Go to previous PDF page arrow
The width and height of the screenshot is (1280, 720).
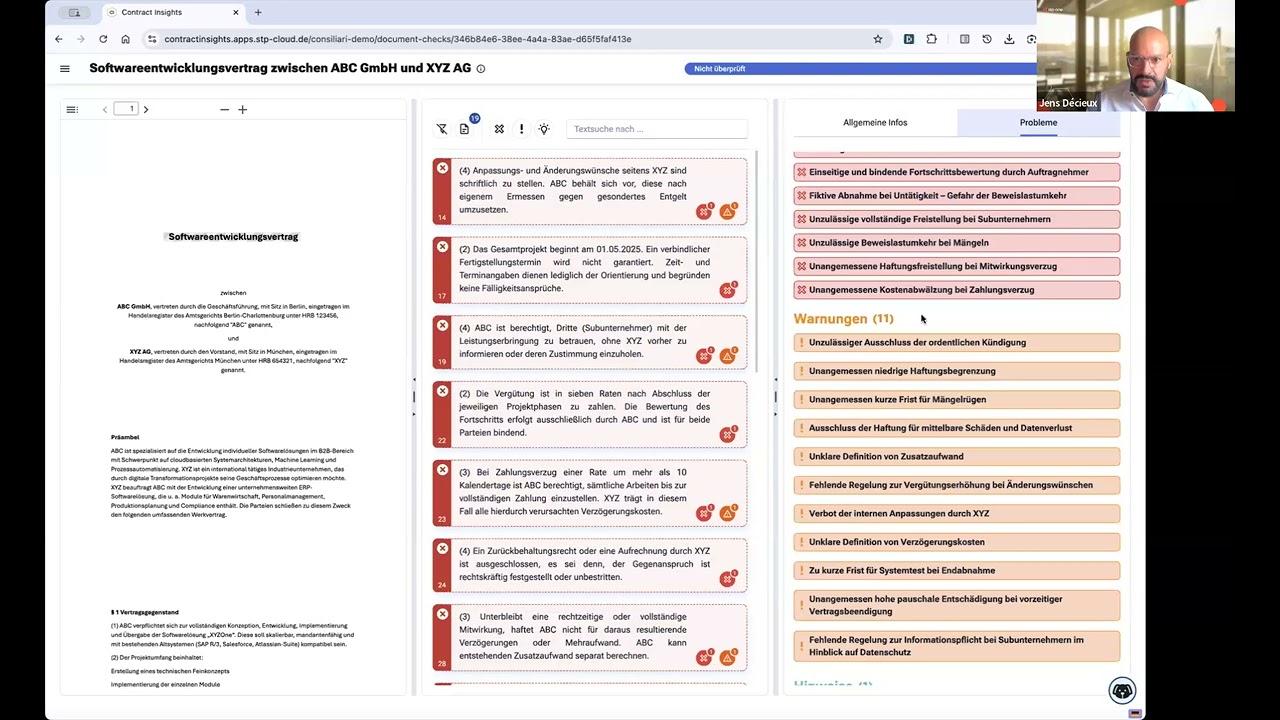coord(105,109)
